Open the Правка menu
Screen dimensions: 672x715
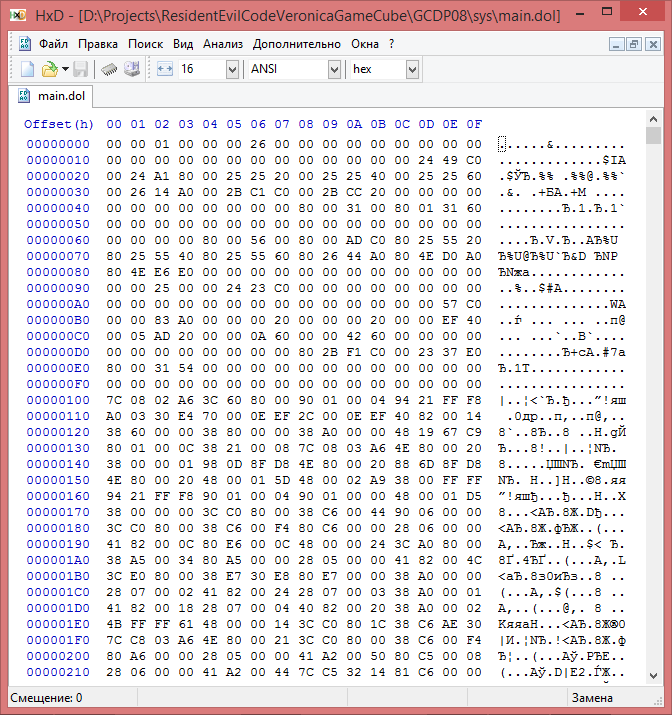pyautogui.click(x=98, y=44)
